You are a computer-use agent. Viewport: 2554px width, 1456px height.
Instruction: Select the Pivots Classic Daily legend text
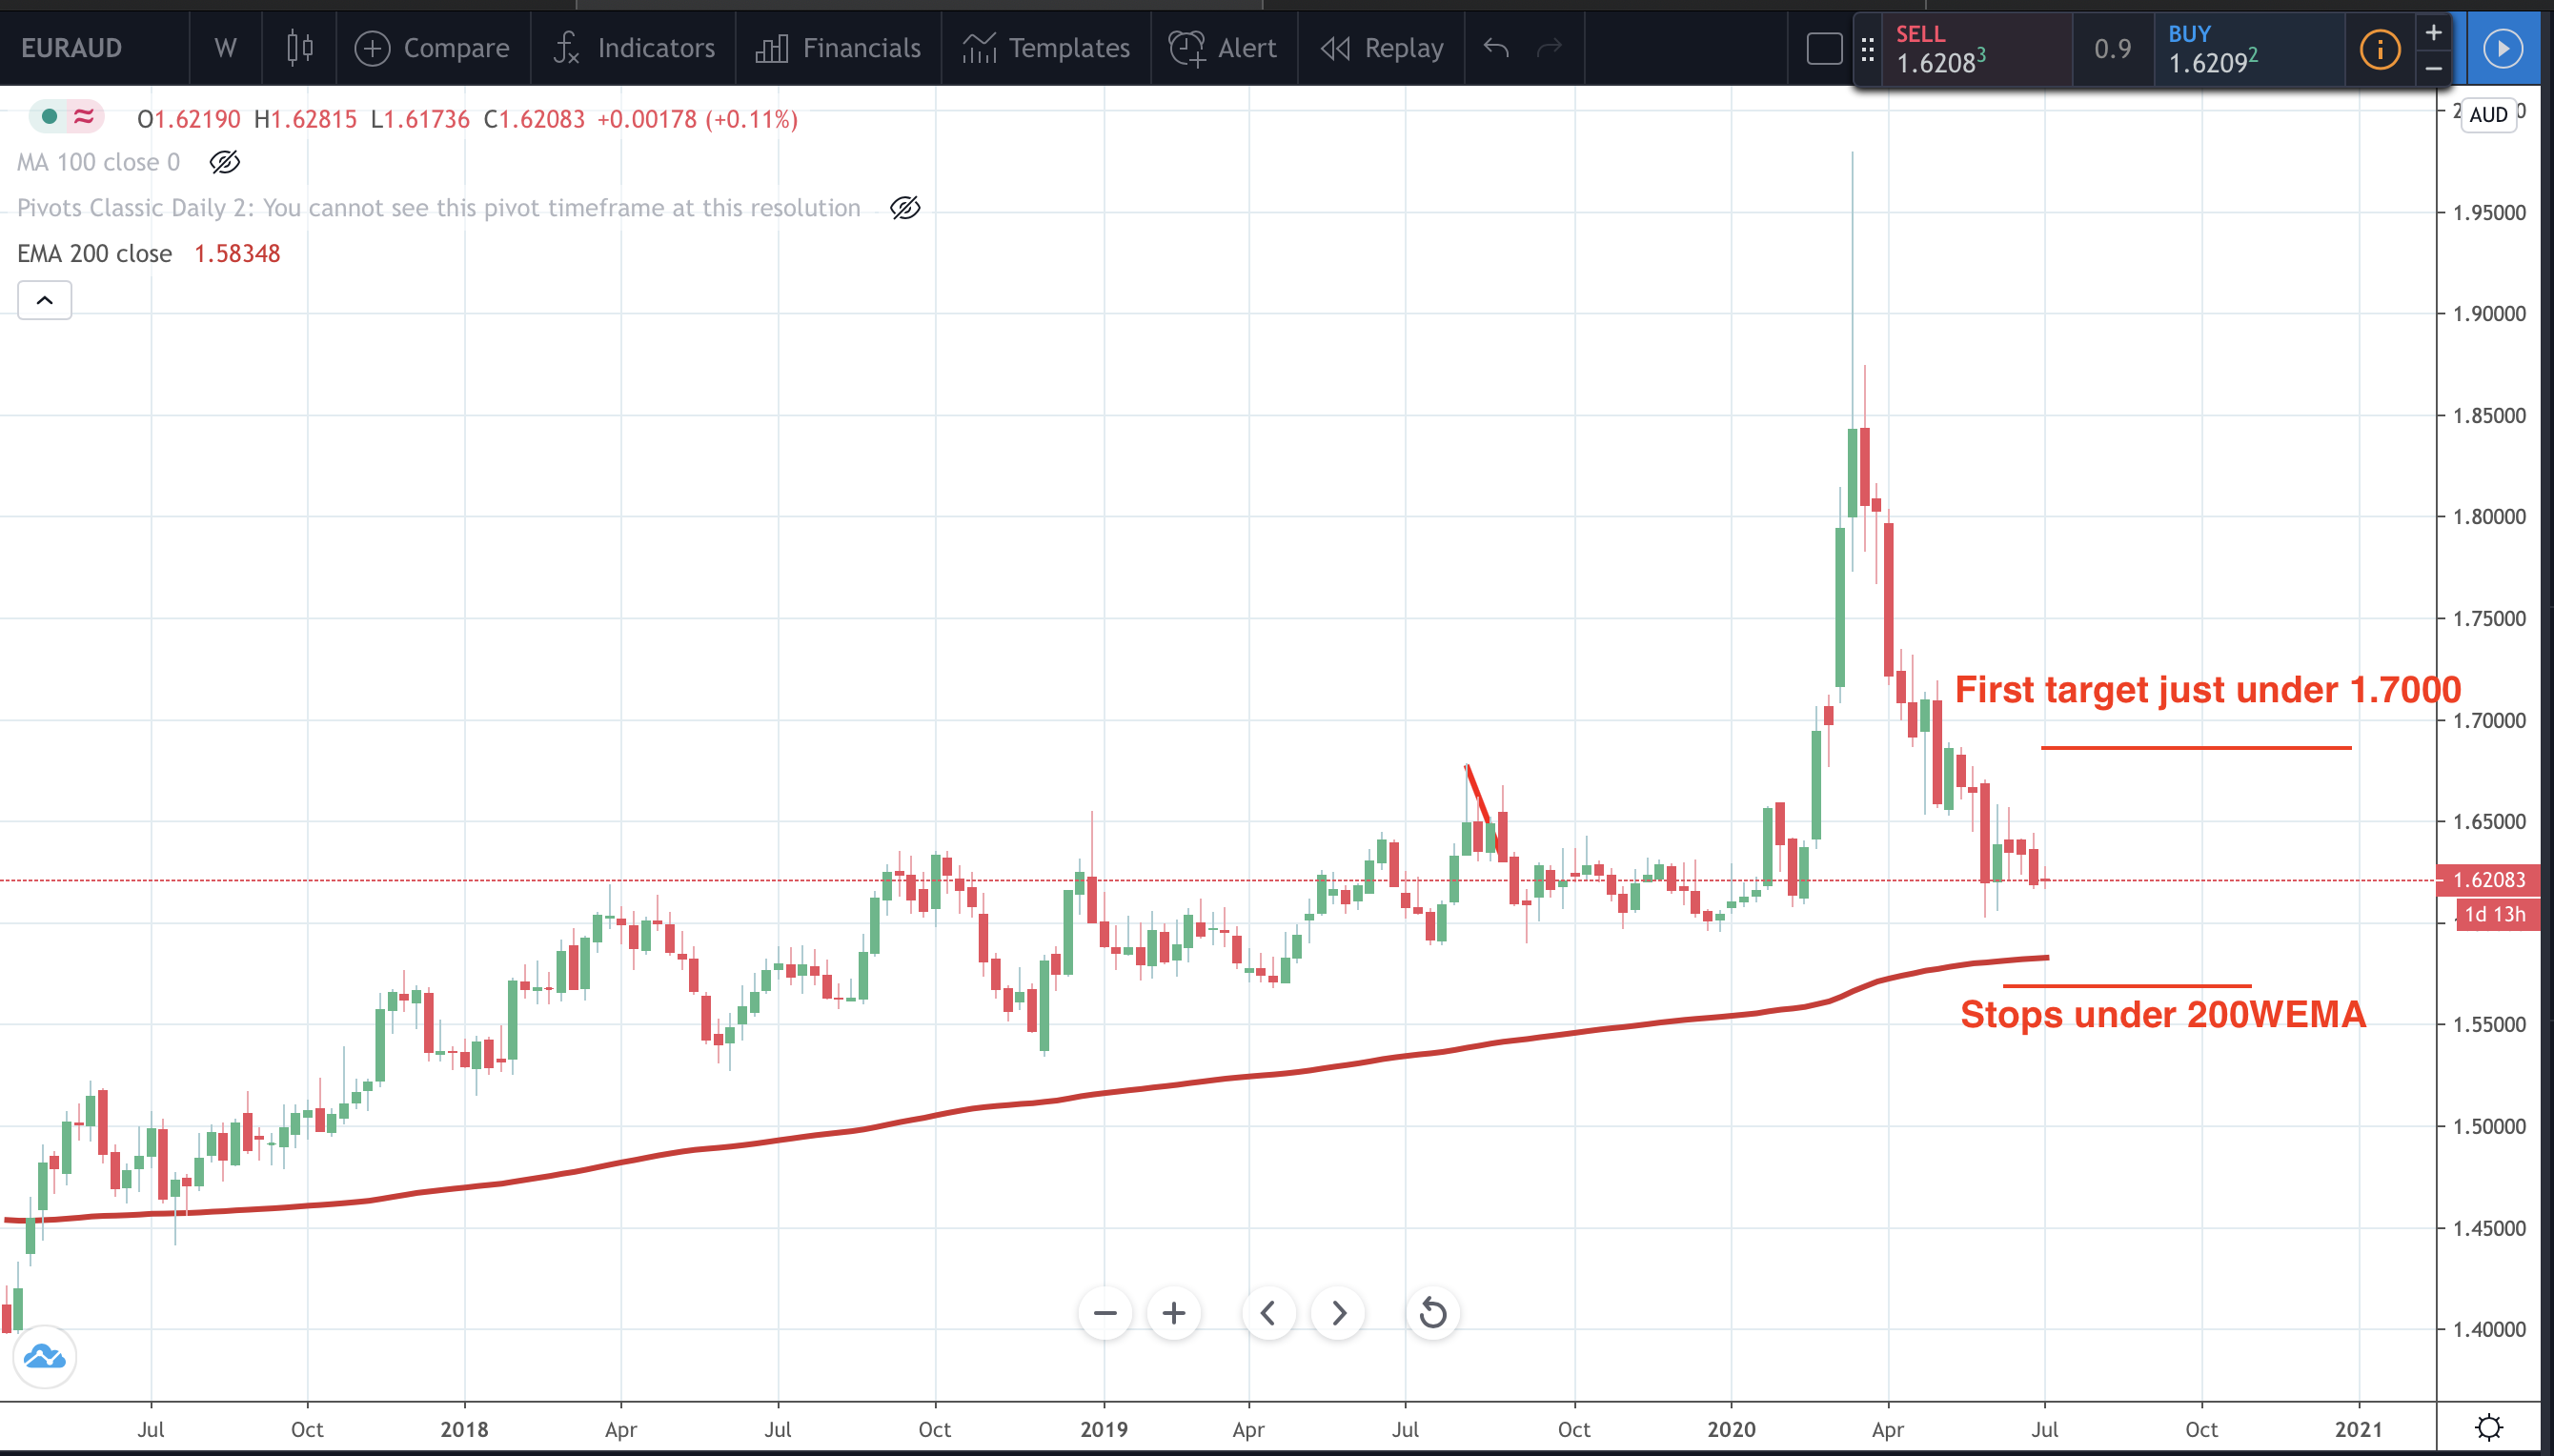[438, 208]
